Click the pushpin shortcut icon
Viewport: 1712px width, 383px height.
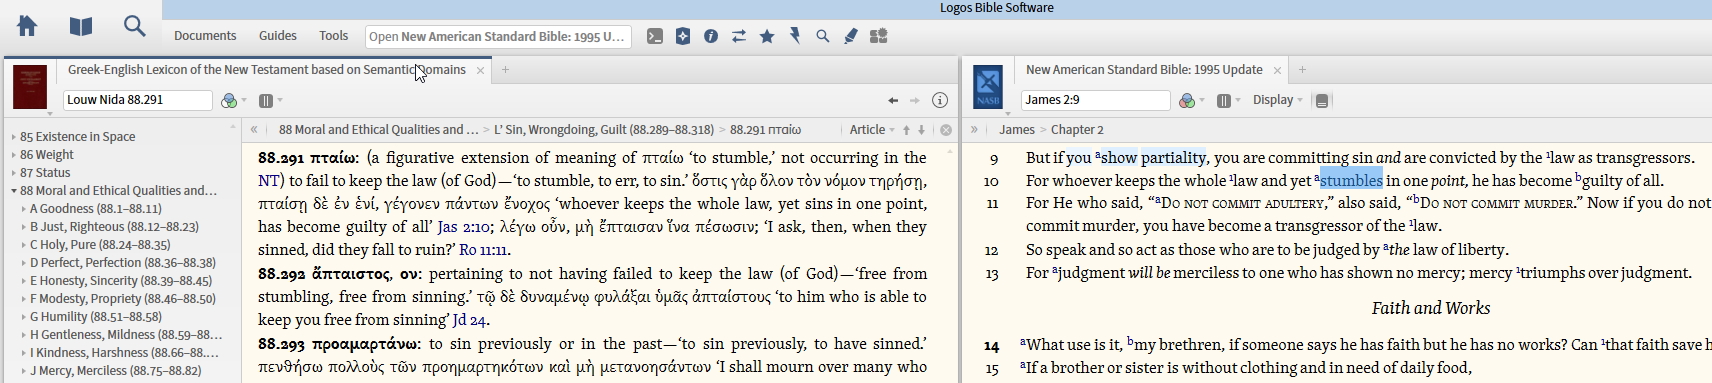(795, 36)
